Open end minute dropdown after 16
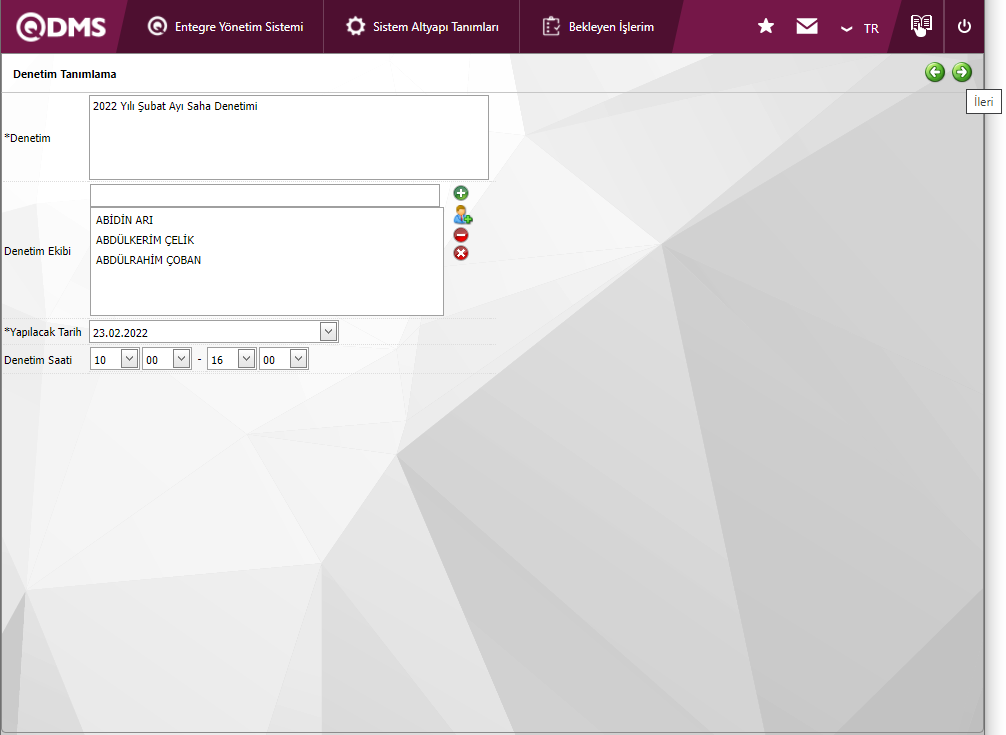 click(298, 359)
